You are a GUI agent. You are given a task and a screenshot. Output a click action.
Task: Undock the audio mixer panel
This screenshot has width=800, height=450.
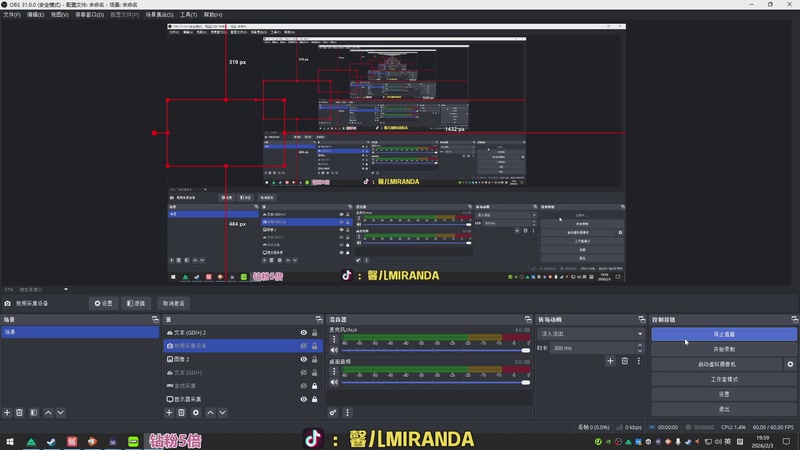point(528,319)
